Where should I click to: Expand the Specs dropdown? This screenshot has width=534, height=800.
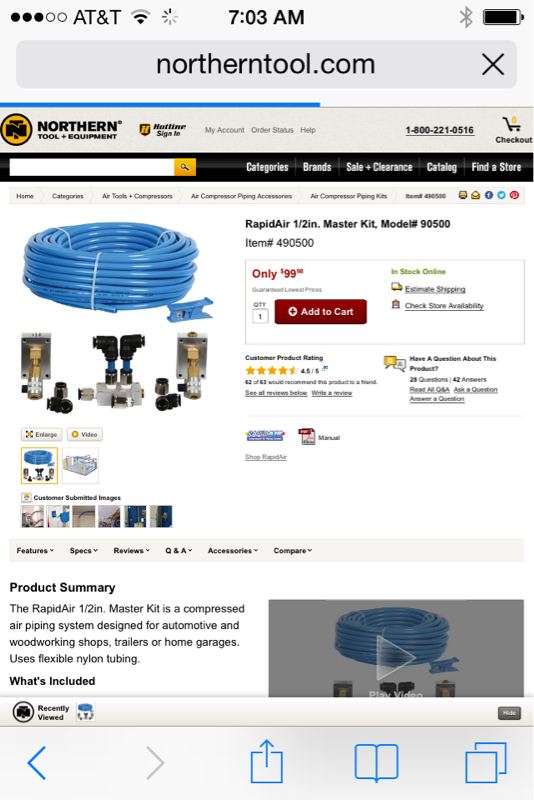(84, 551)
